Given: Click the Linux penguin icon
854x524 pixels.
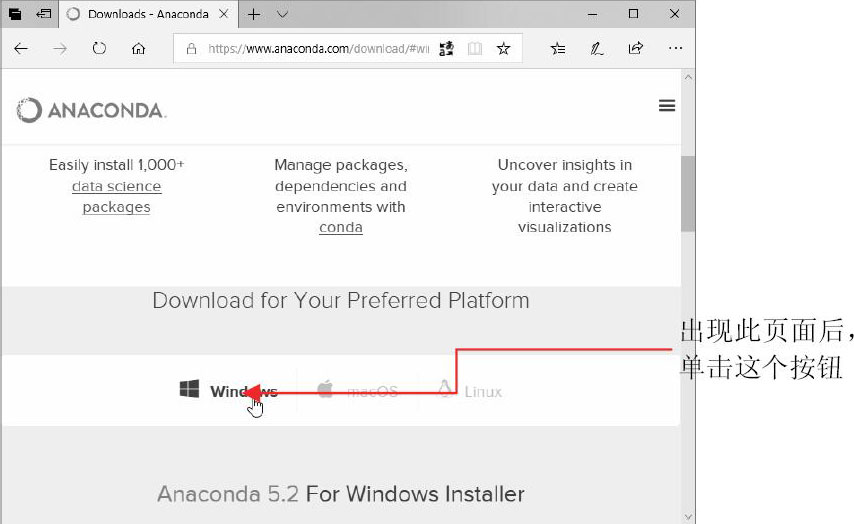Looking at the screenshot, I should coord(445,389).
